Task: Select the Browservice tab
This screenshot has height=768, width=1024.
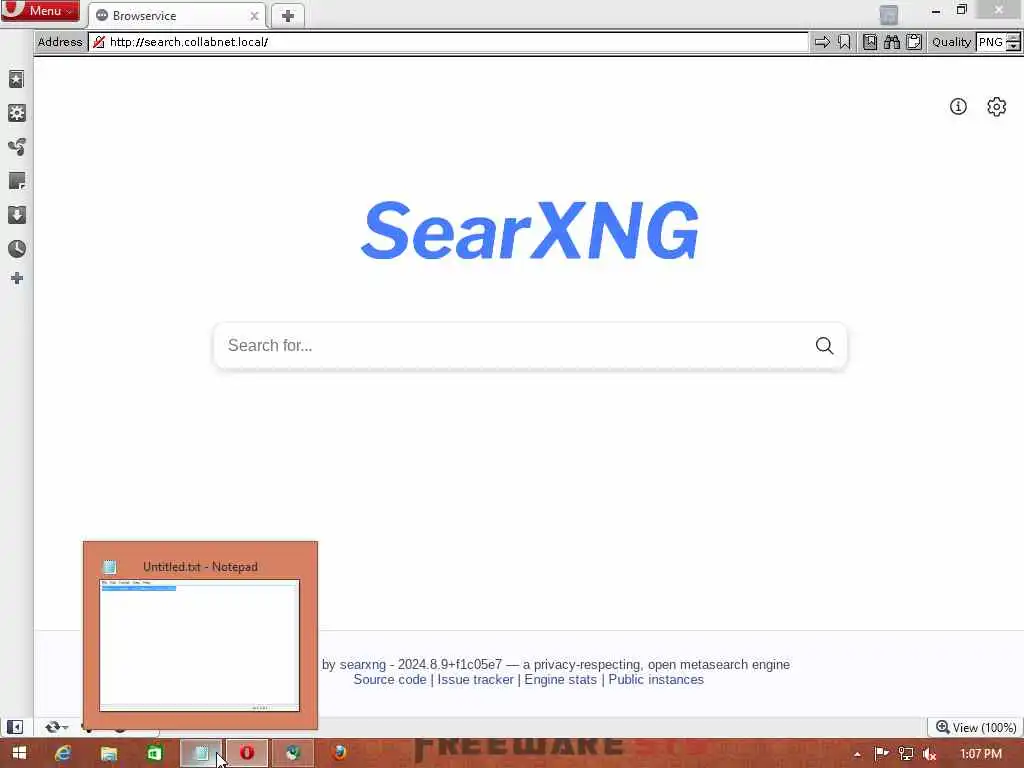Action: coord(176,16)
